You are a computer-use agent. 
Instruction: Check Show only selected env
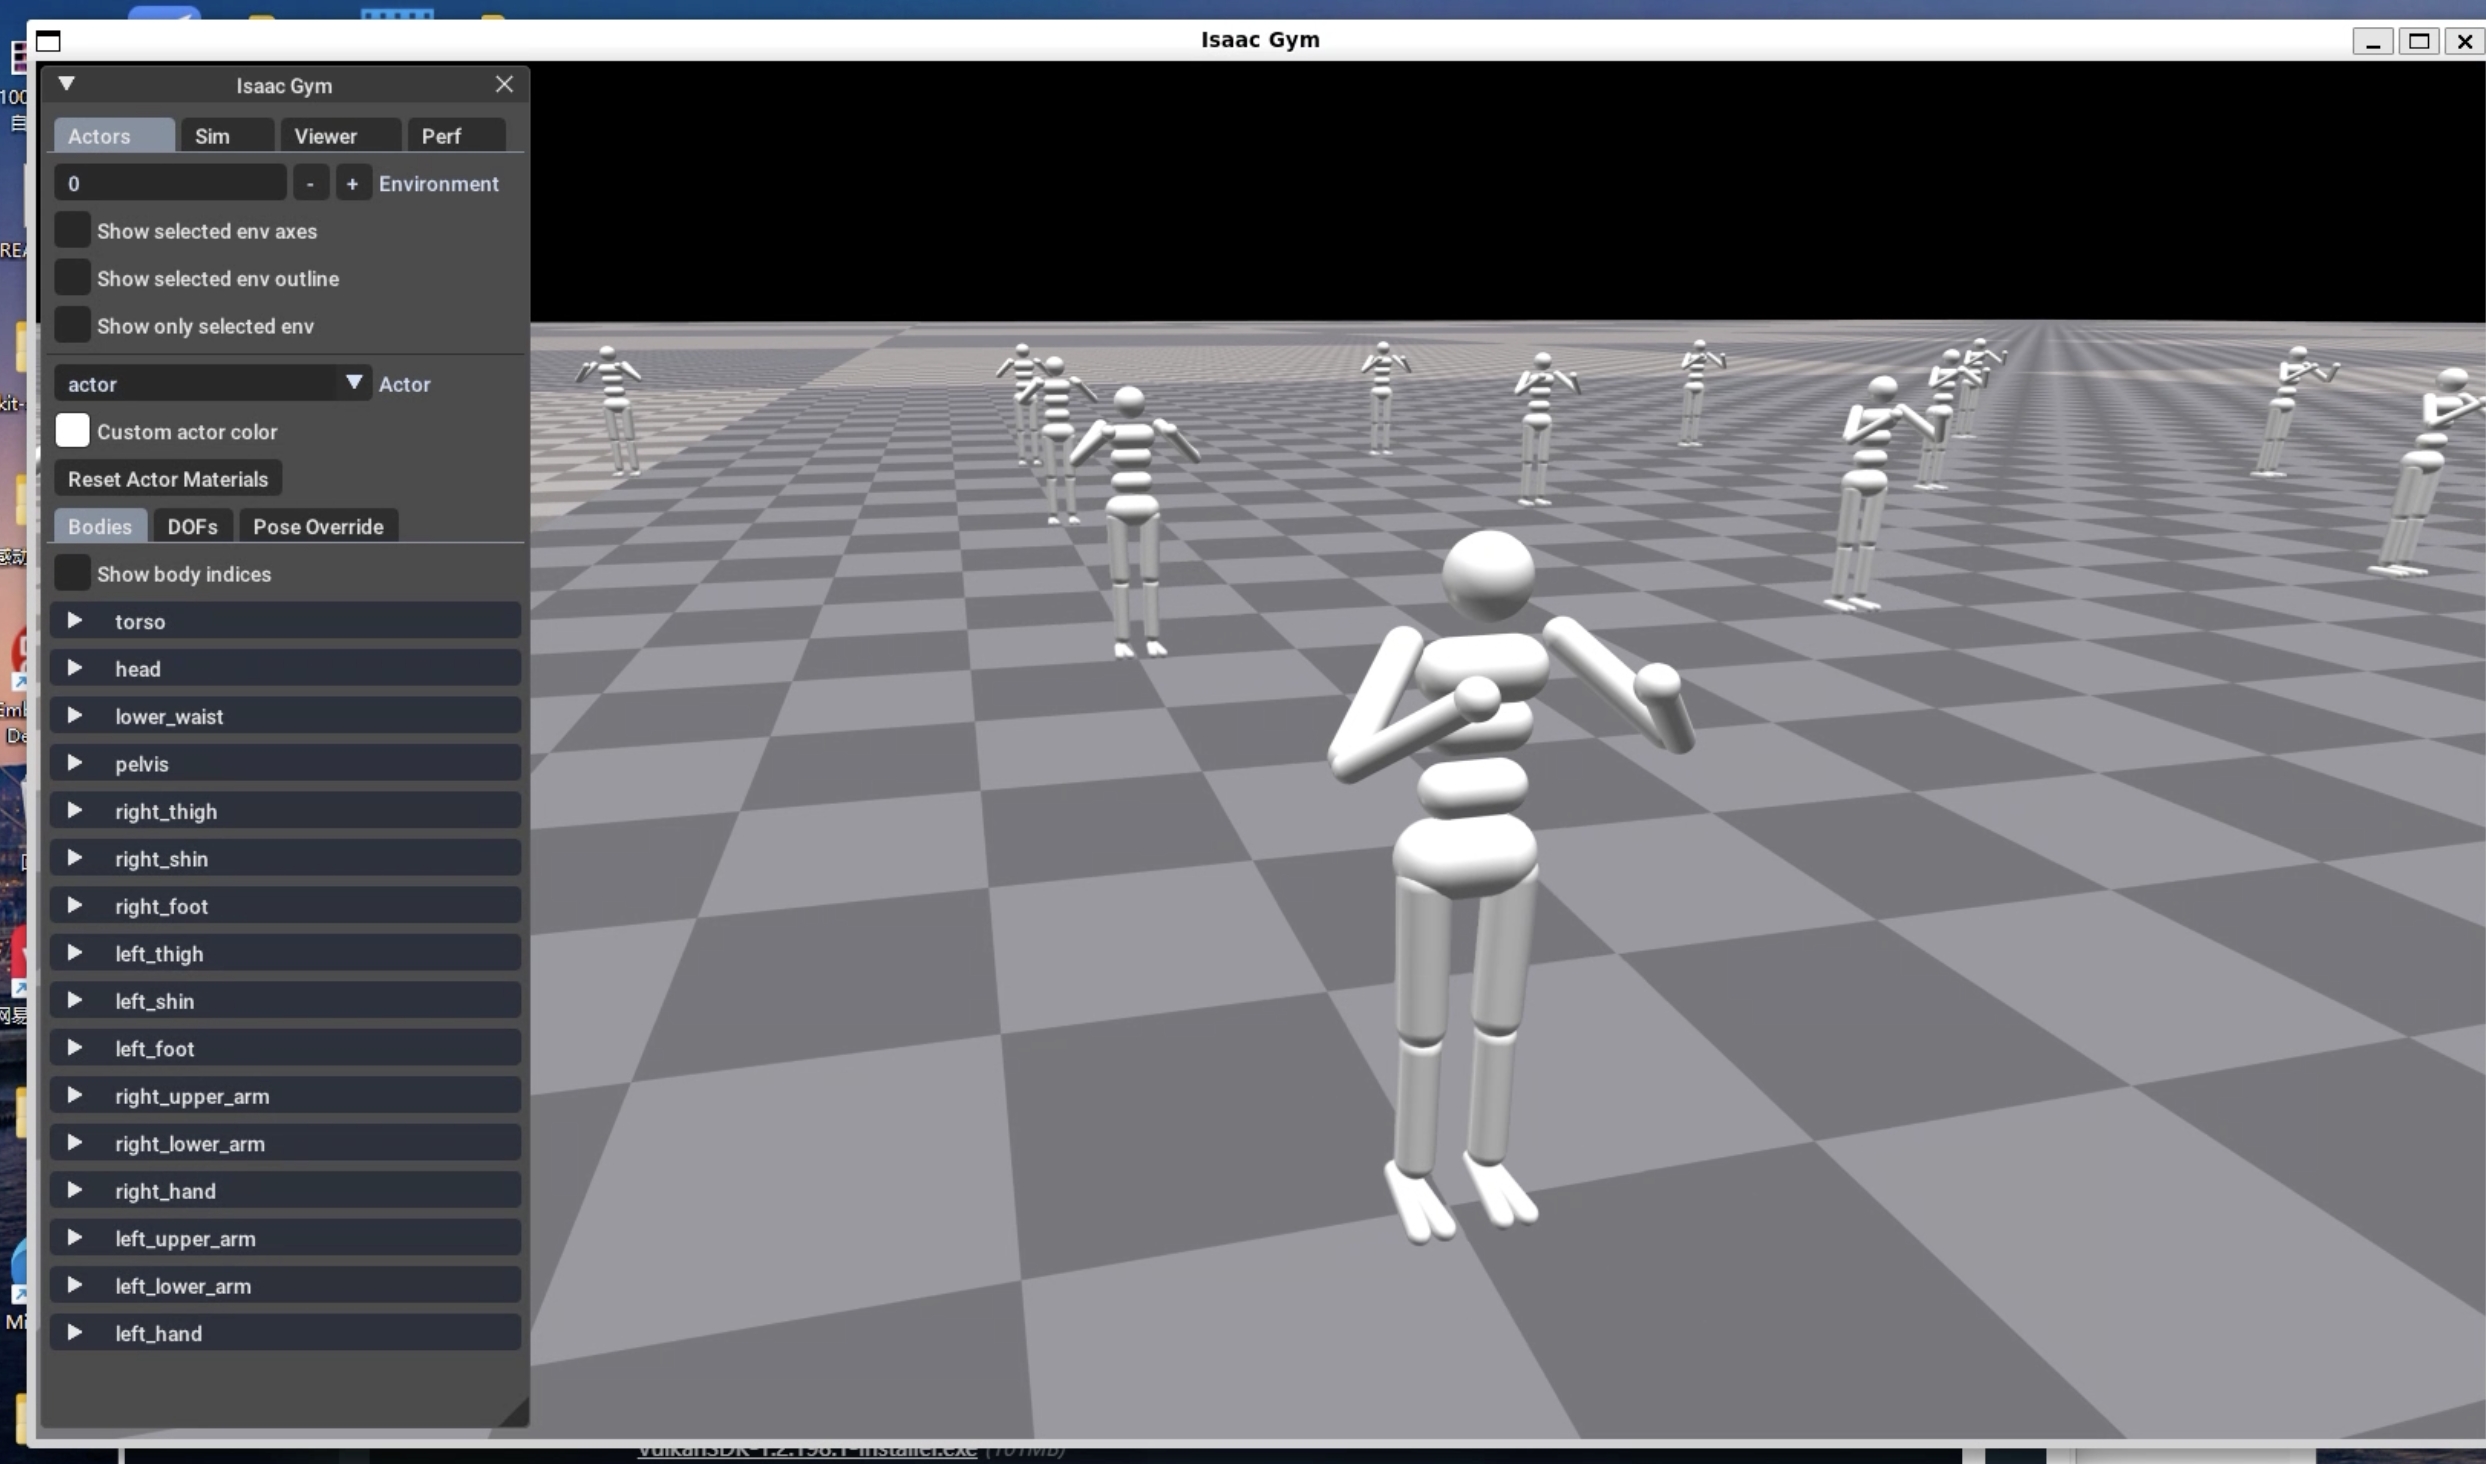72,325
